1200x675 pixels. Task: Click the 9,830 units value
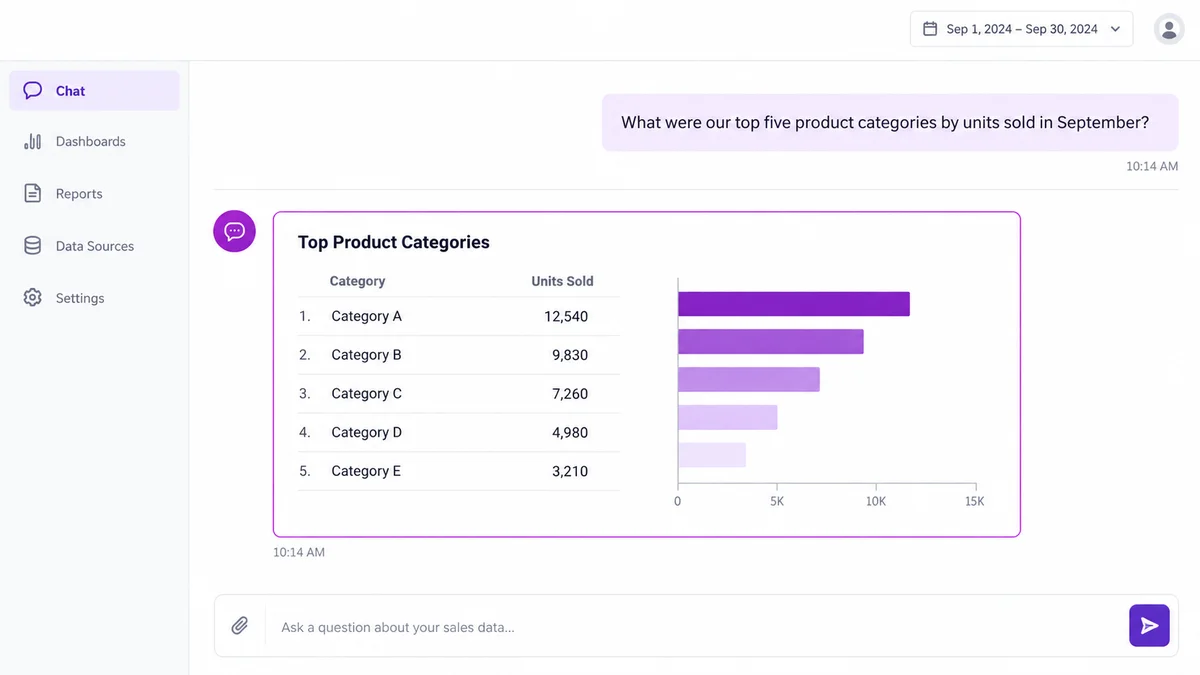click(x=570, y=355)
